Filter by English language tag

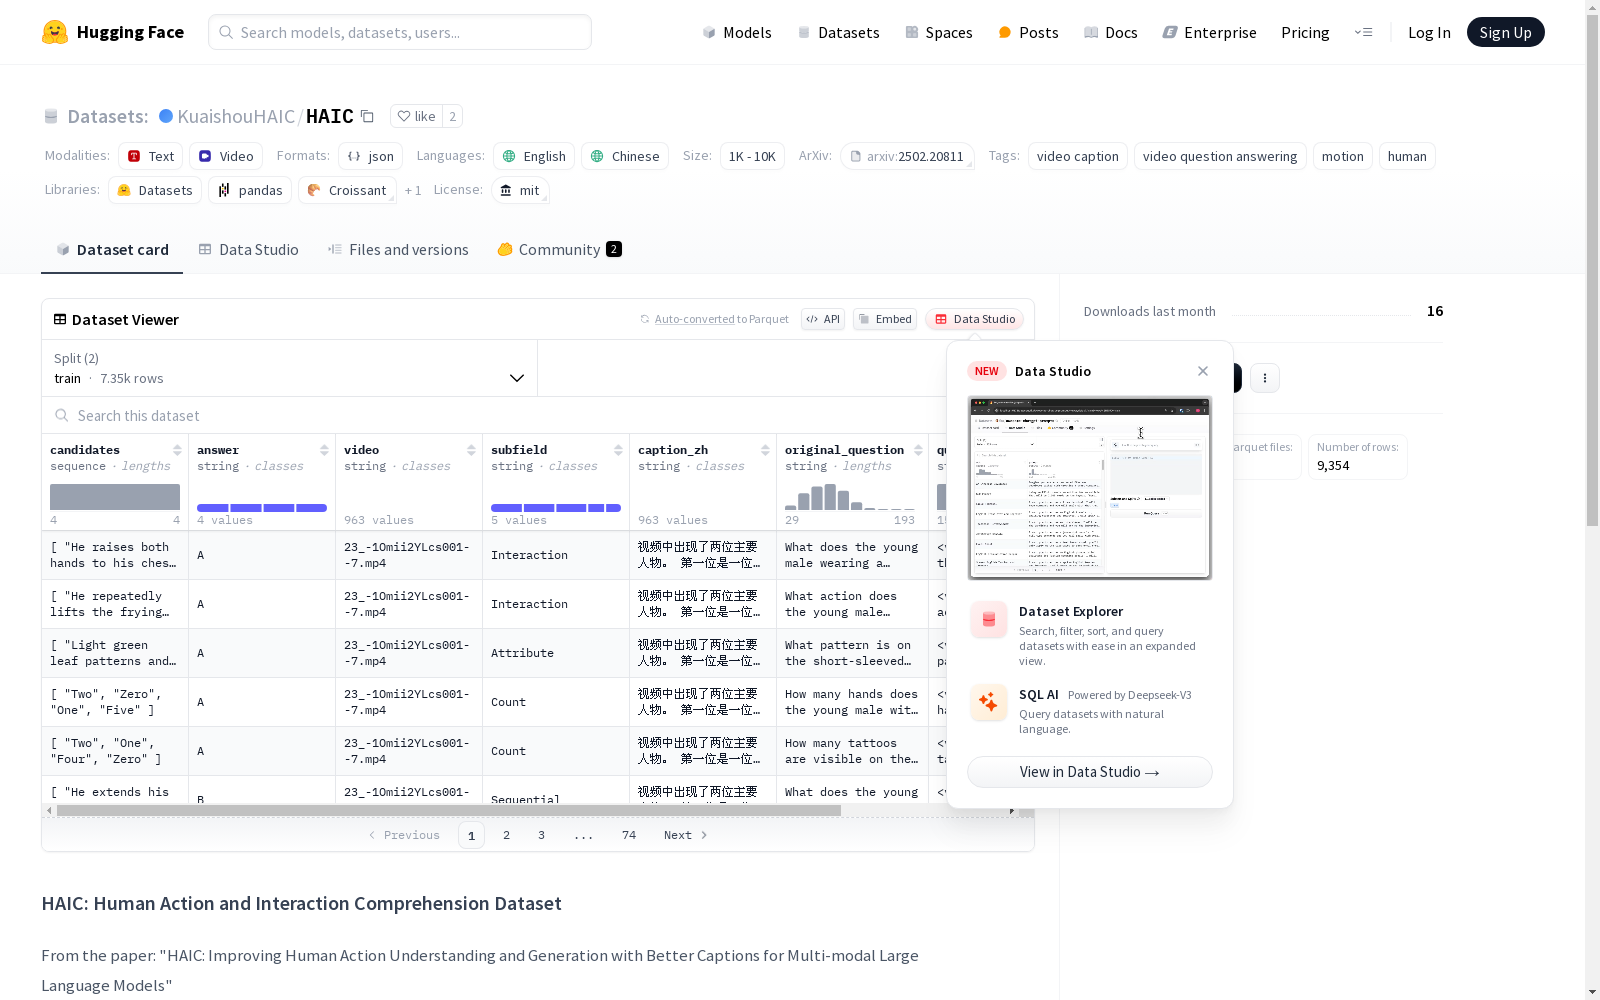[x=534, y=156]
